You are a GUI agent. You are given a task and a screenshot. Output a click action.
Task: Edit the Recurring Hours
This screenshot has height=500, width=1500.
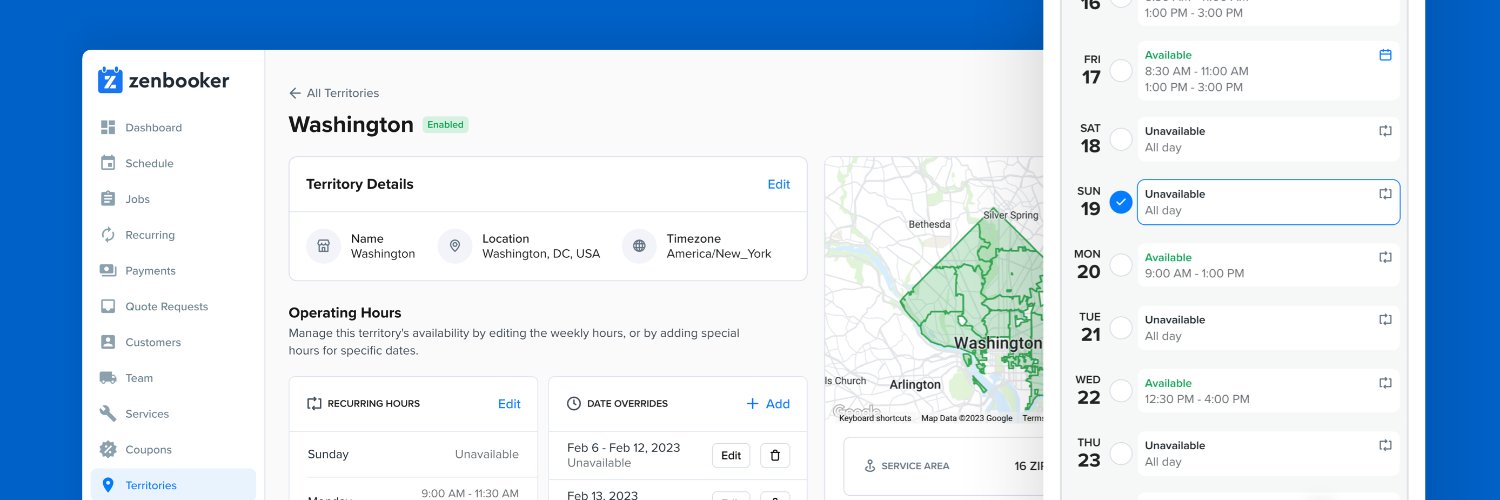pos(509,404)
